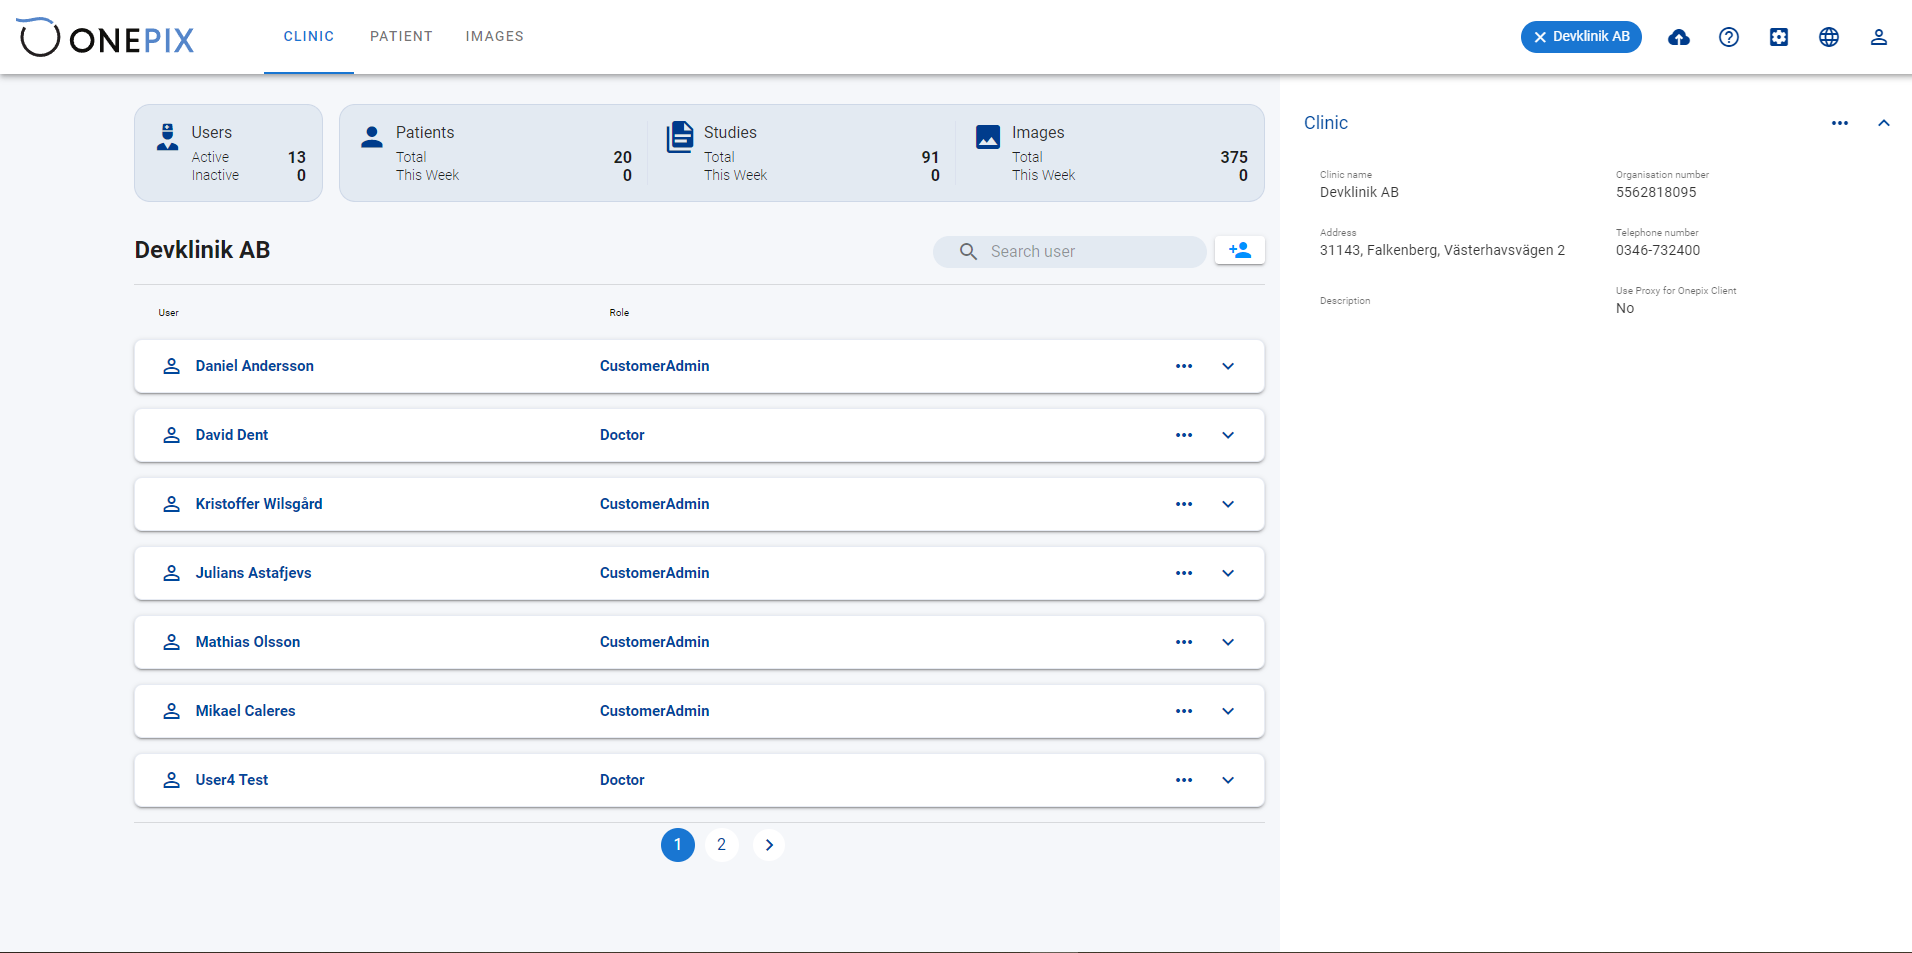This screenshot has height=953, width=1912.
Task: Open the Clinic panel more options menu
Action: pyautogui.click(x=1840, y=123)
